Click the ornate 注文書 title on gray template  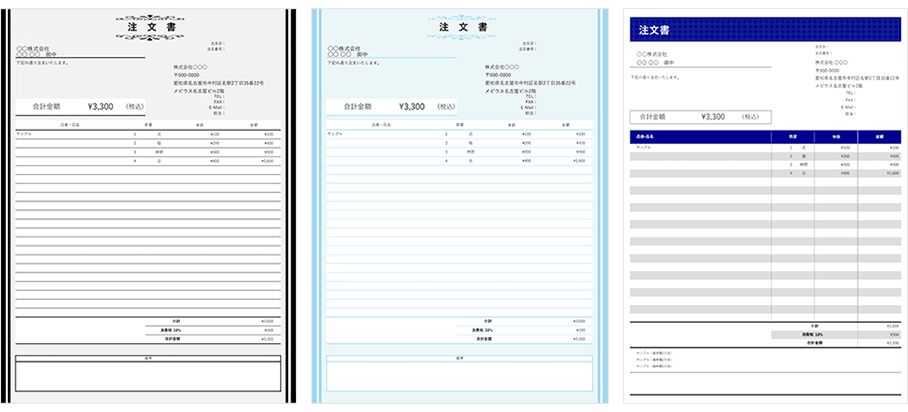tap(148, 27)
